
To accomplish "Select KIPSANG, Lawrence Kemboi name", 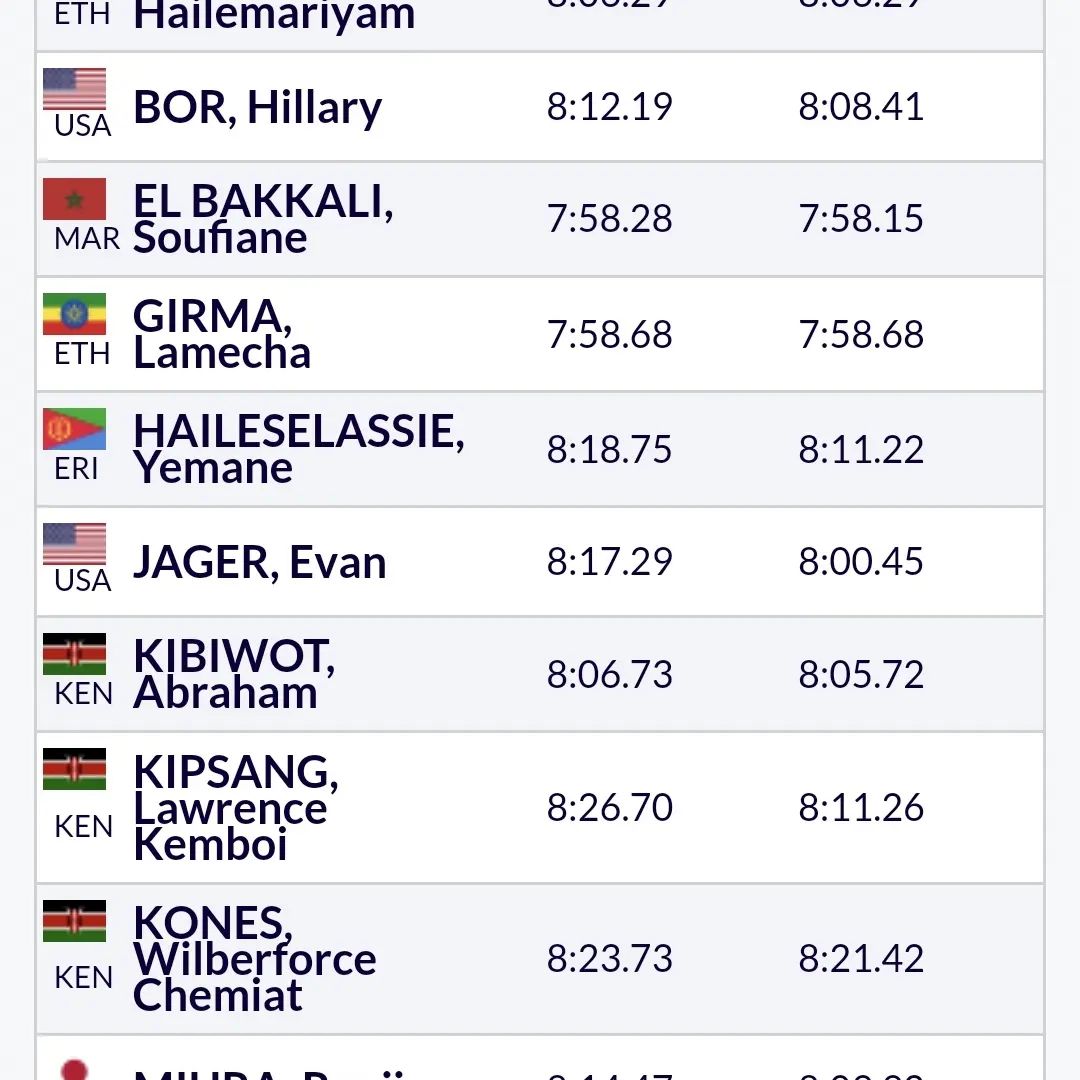I will pyautogui.click(x=235, y=807).
